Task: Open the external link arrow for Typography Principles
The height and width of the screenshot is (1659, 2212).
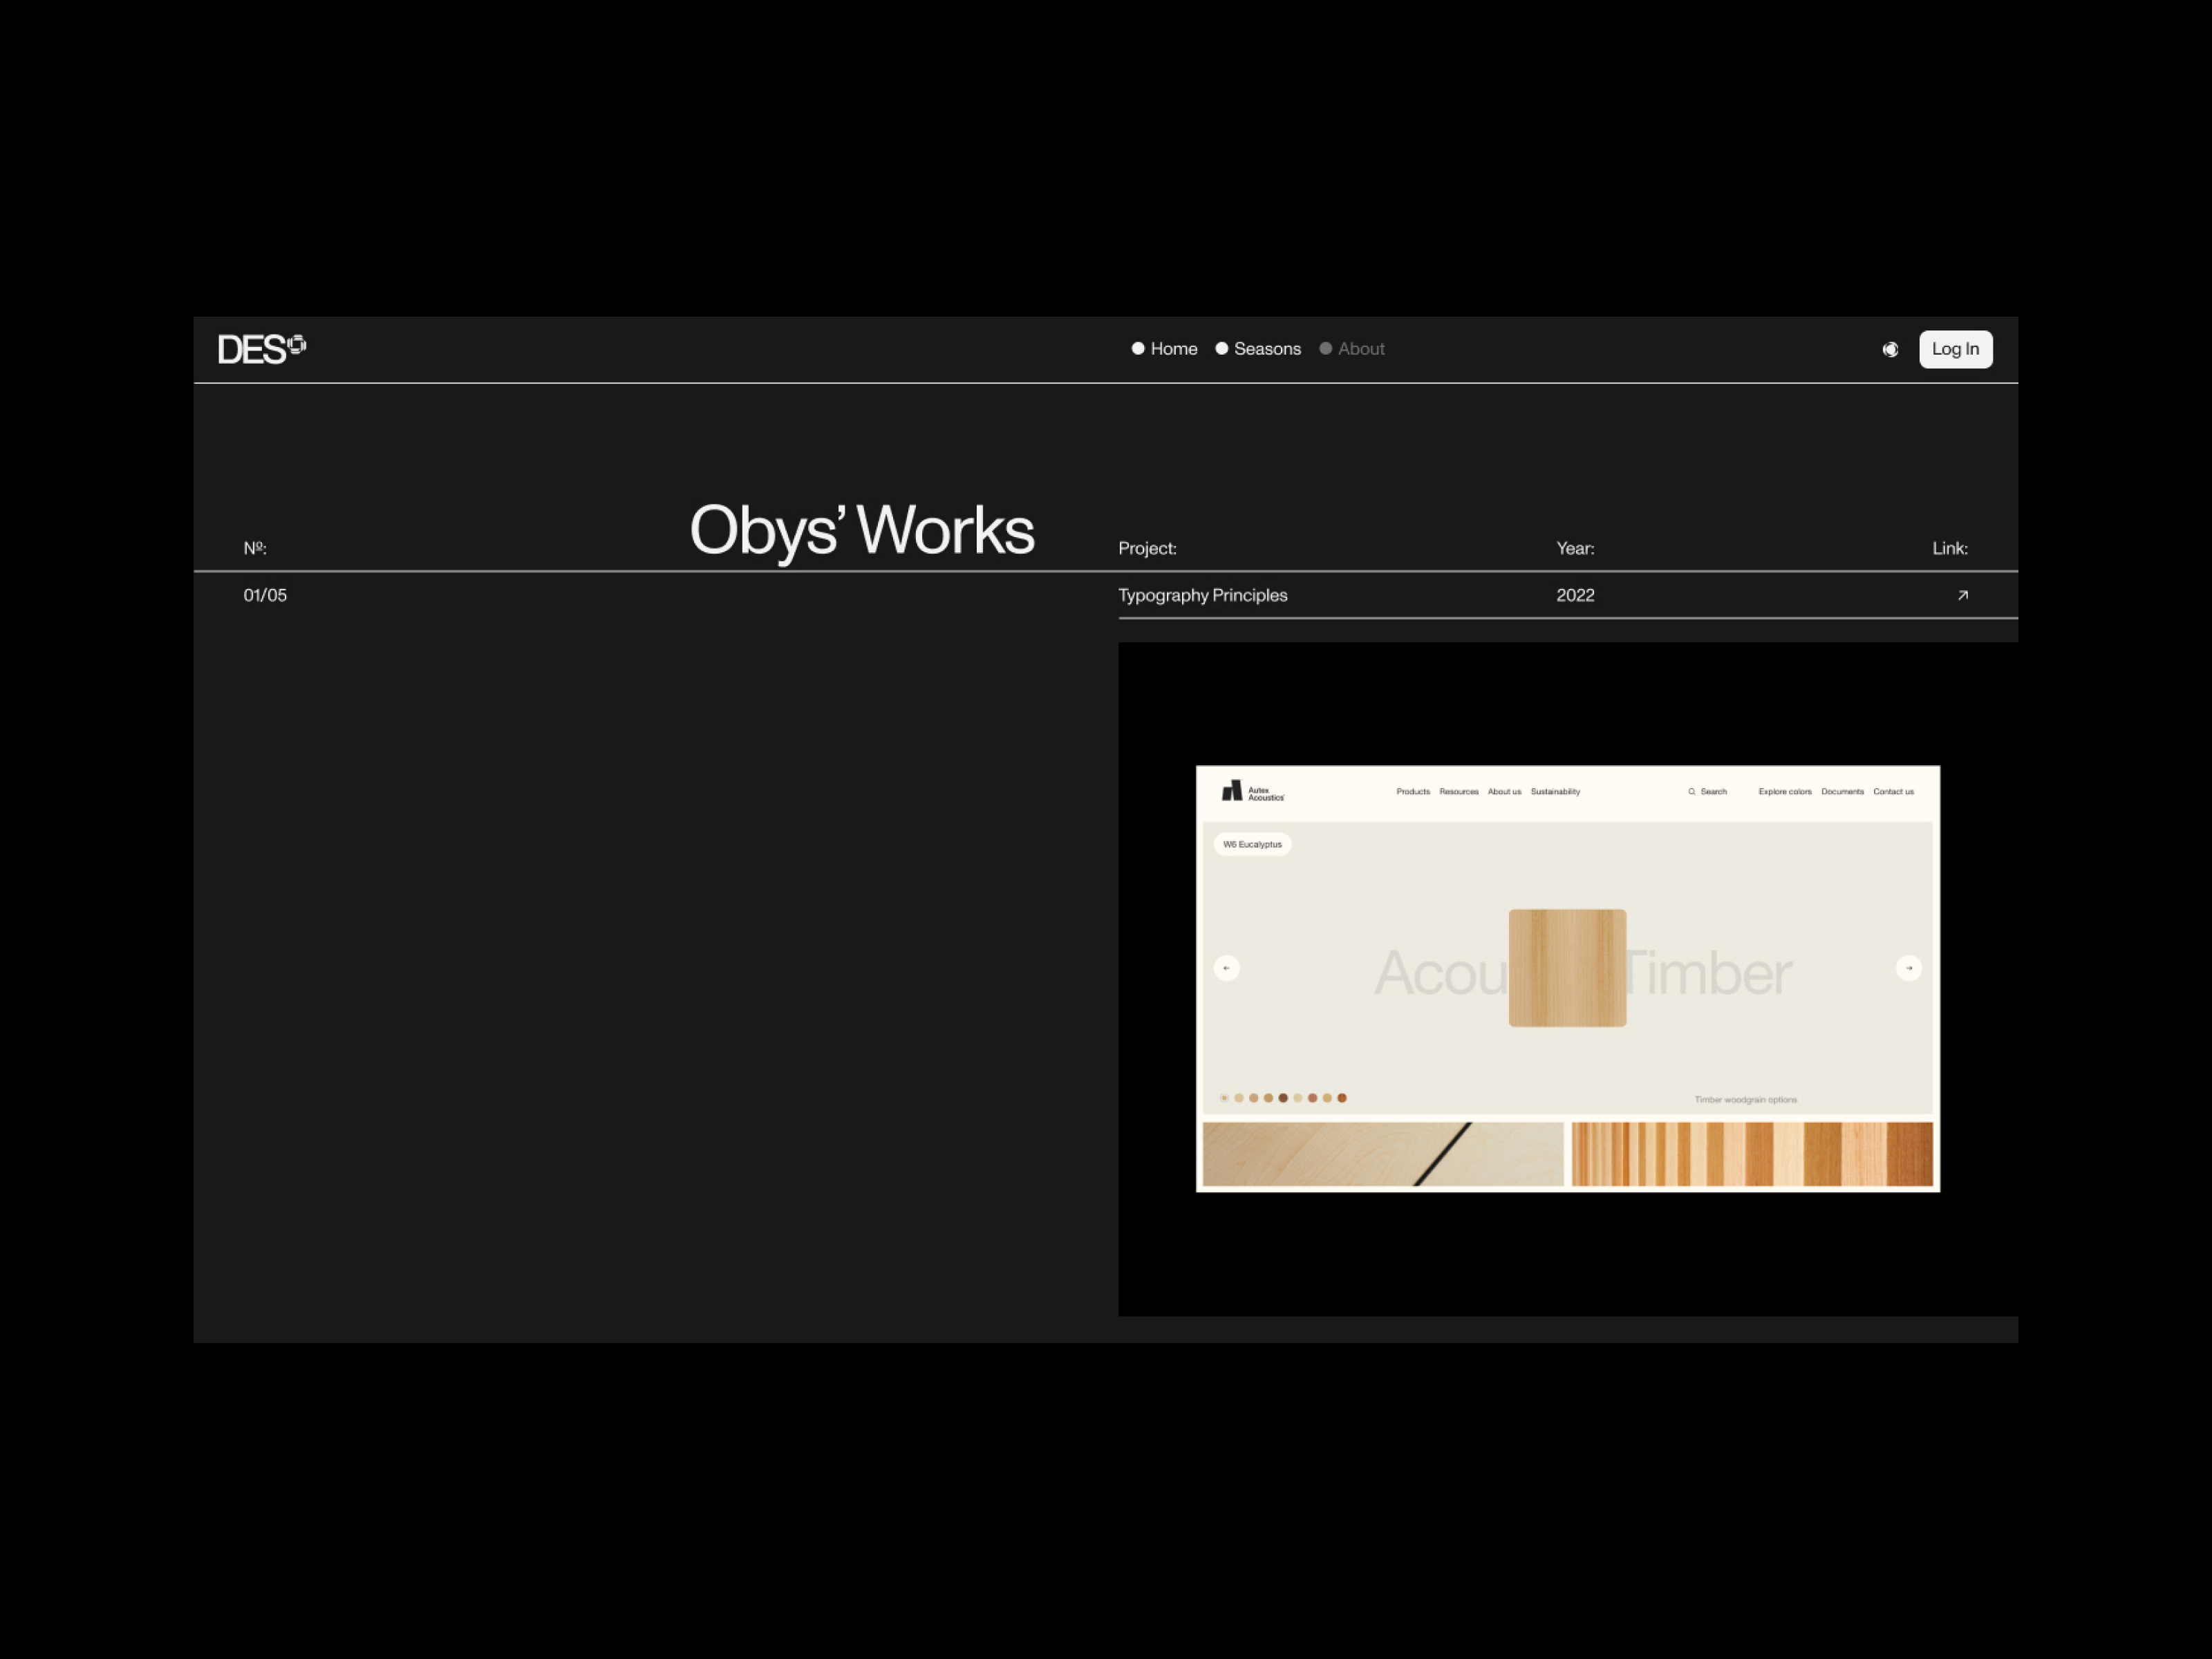Action: coord(1962,595)
